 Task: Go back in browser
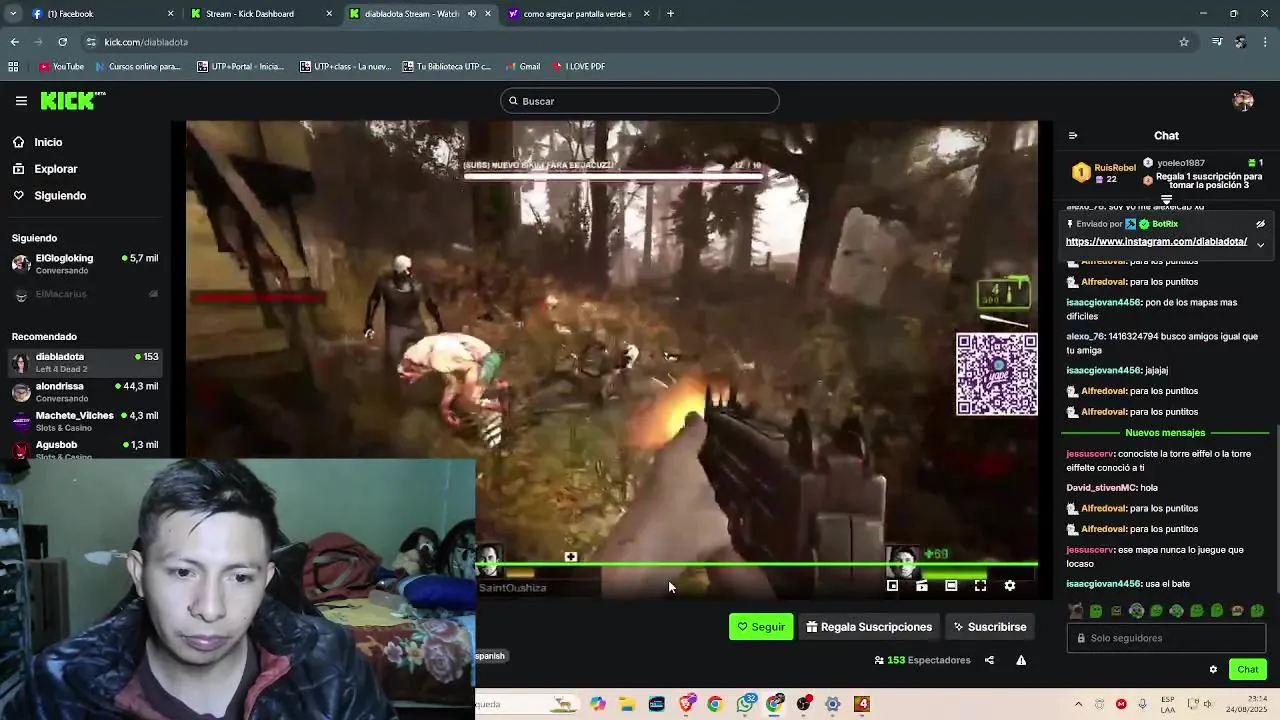click(14, 42)
